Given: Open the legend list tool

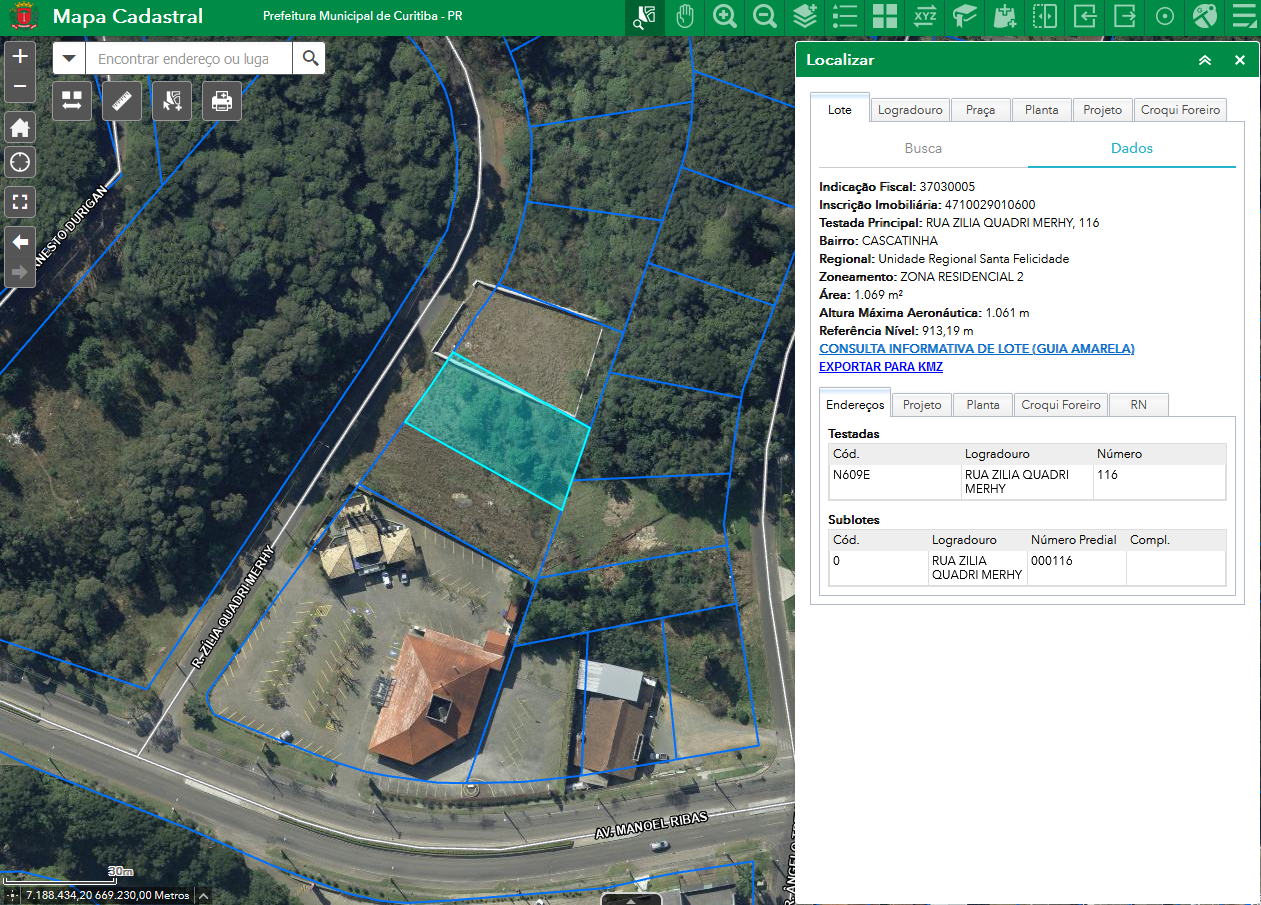Looking at the screenshot, I should click(845, 17).
